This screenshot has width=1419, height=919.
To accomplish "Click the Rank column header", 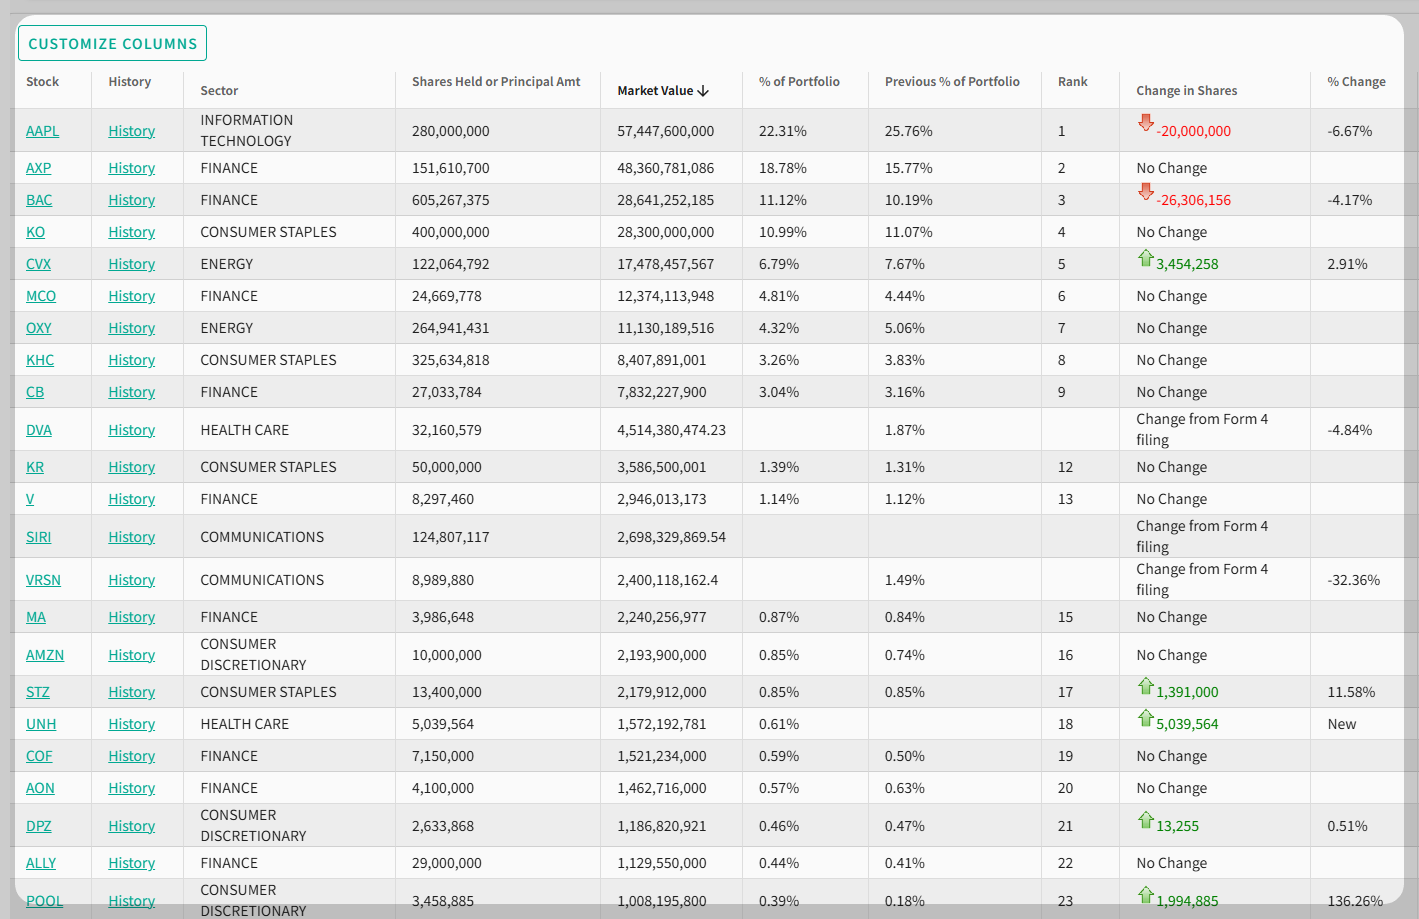I will (1073, 82).
